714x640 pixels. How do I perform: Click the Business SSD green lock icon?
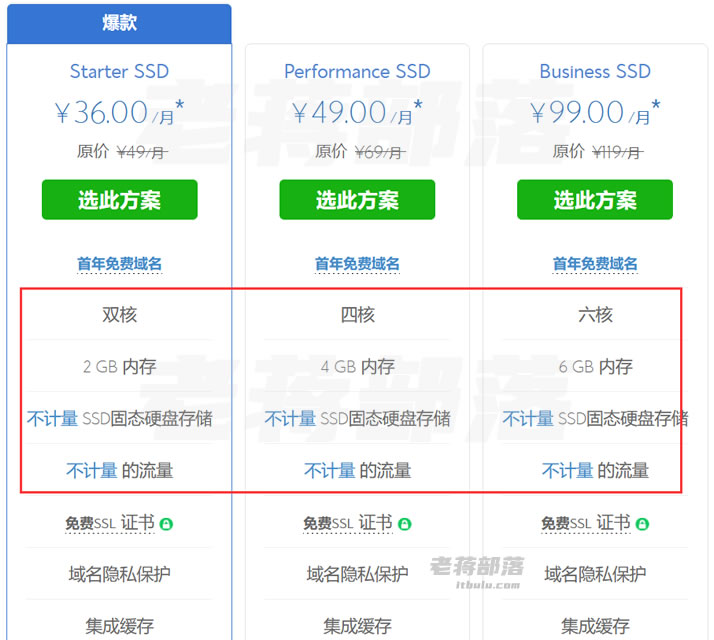(x=642, y=524)
